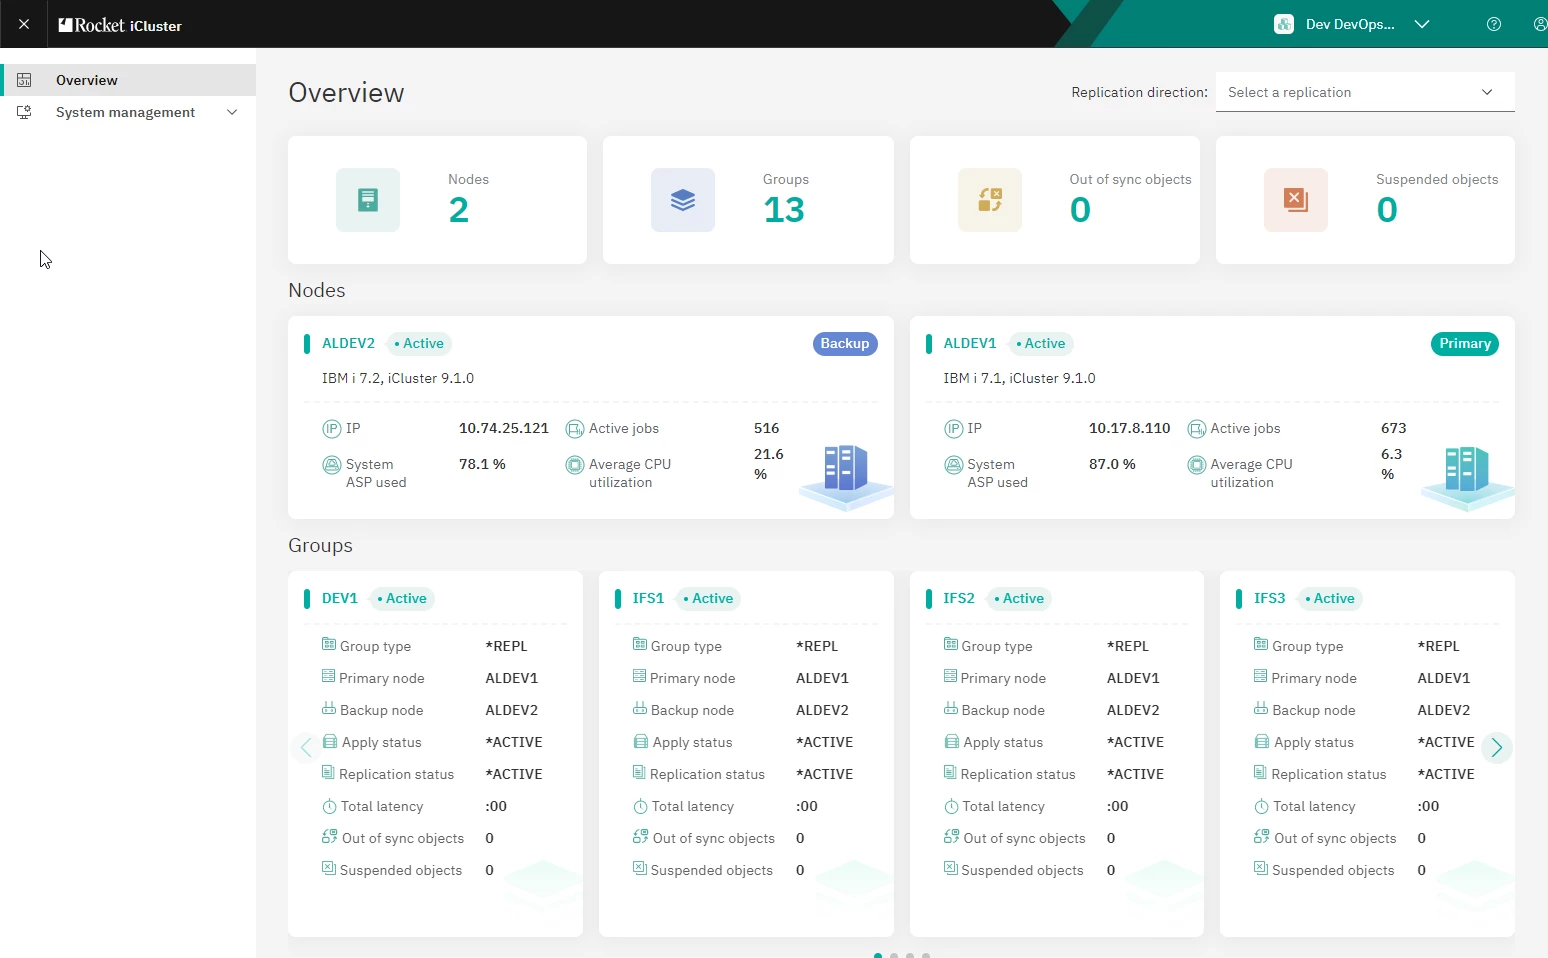Open the IFS1 group link
Viewport: 1548px width, 958px height.
point(648,598)
